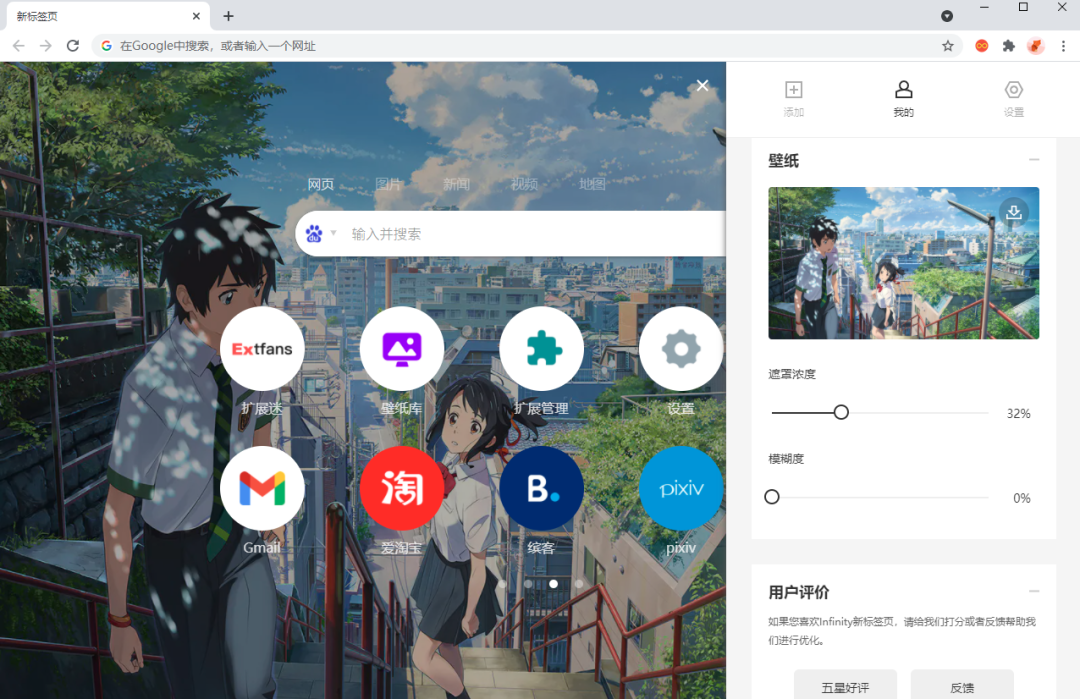
Task: Select the 新标签页 browser tab
Action: pos(108,16)
